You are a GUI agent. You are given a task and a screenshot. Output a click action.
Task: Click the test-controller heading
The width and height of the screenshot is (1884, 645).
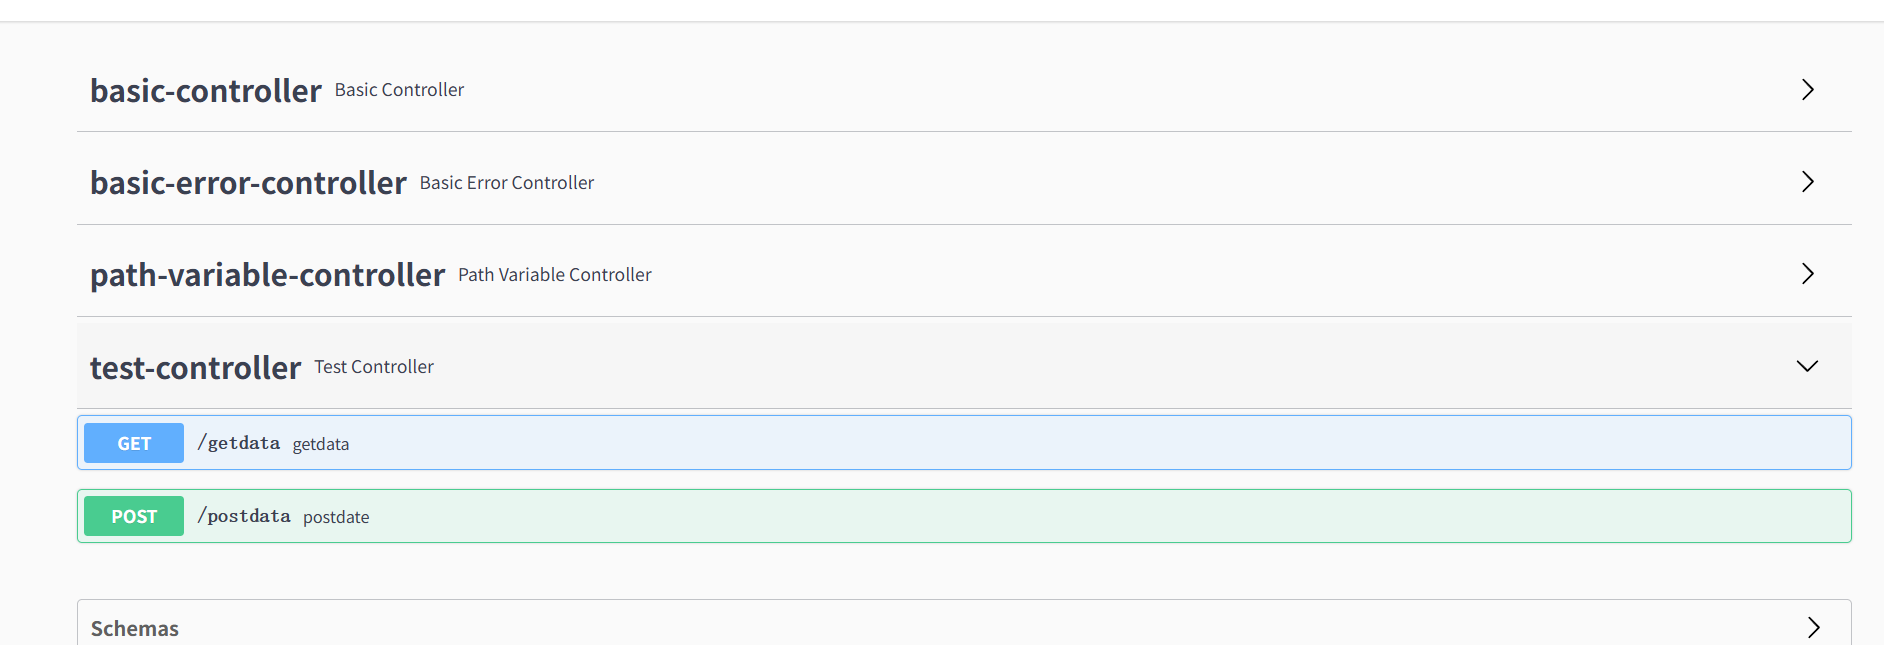195,368
